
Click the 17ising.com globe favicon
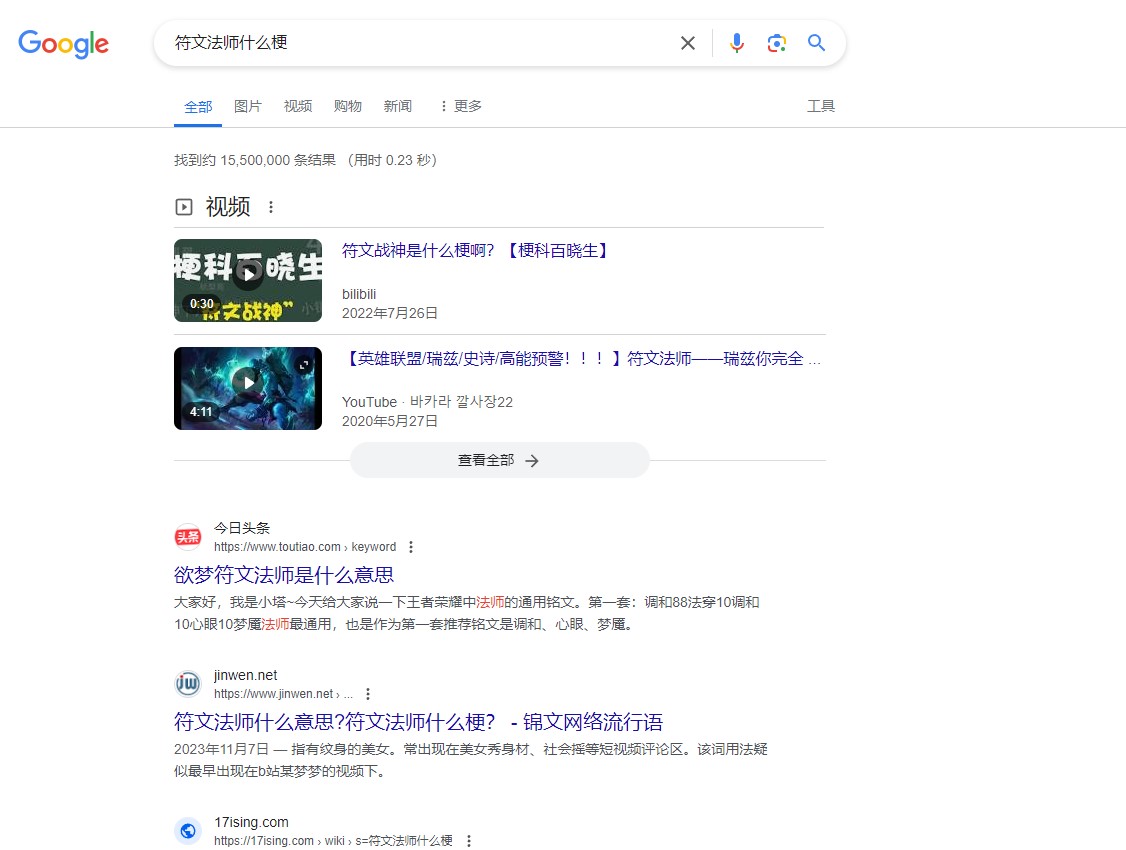click(188, 831)
